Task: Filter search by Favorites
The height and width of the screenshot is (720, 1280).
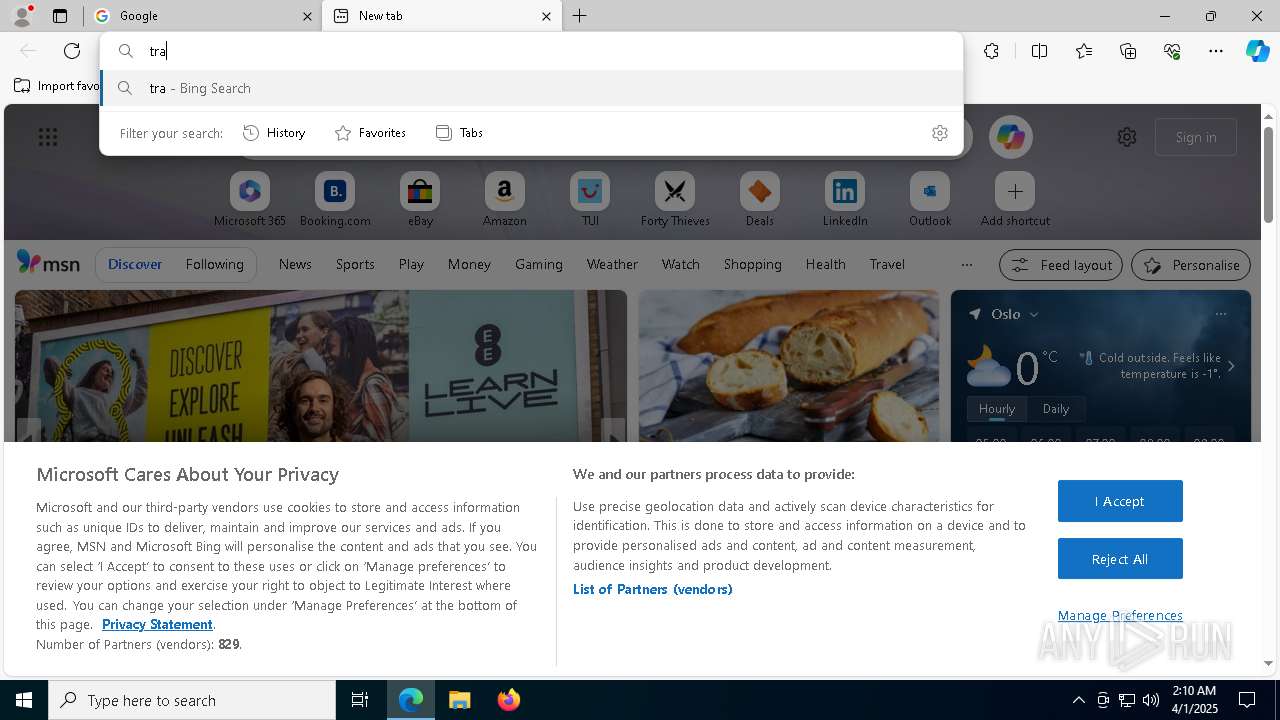Action: click(x=370, y=133)
